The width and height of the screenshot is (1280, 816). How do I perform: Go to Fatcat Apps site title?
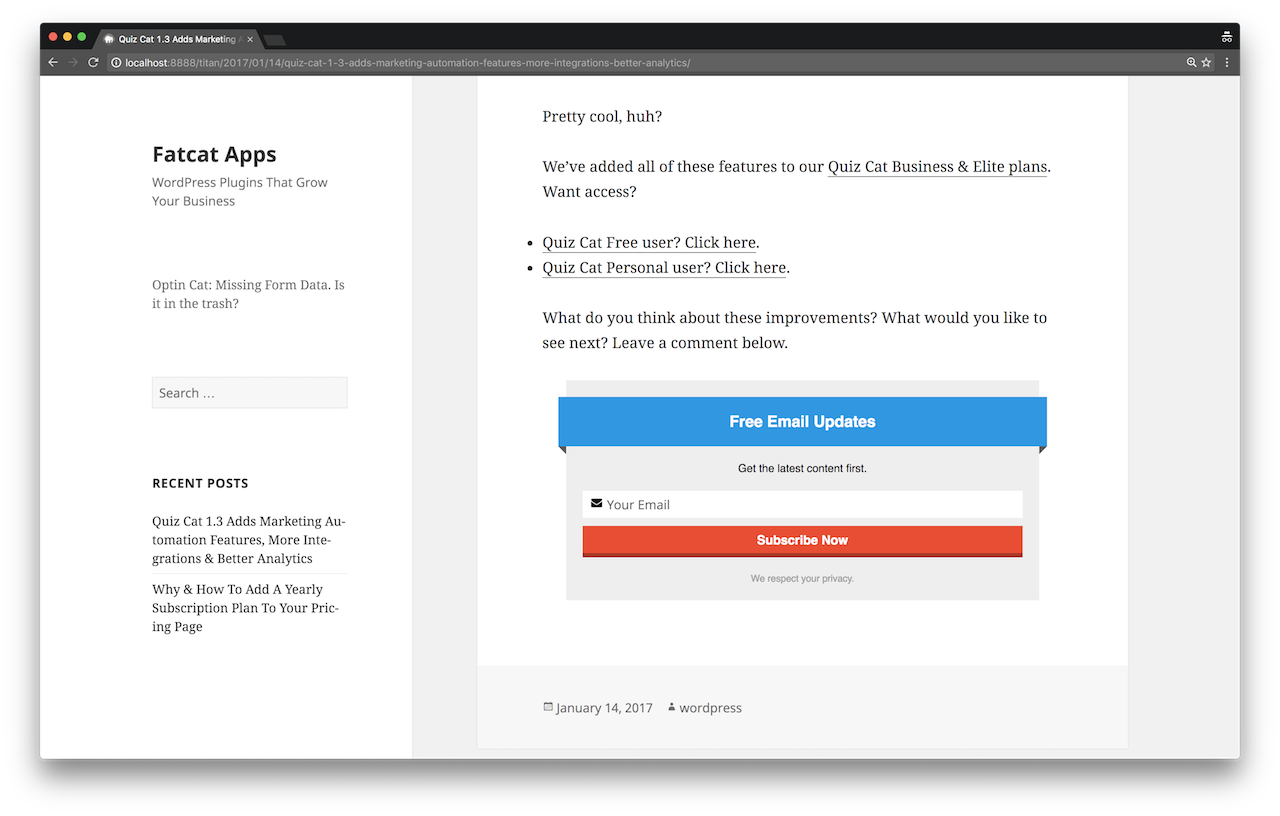[214, 154]
